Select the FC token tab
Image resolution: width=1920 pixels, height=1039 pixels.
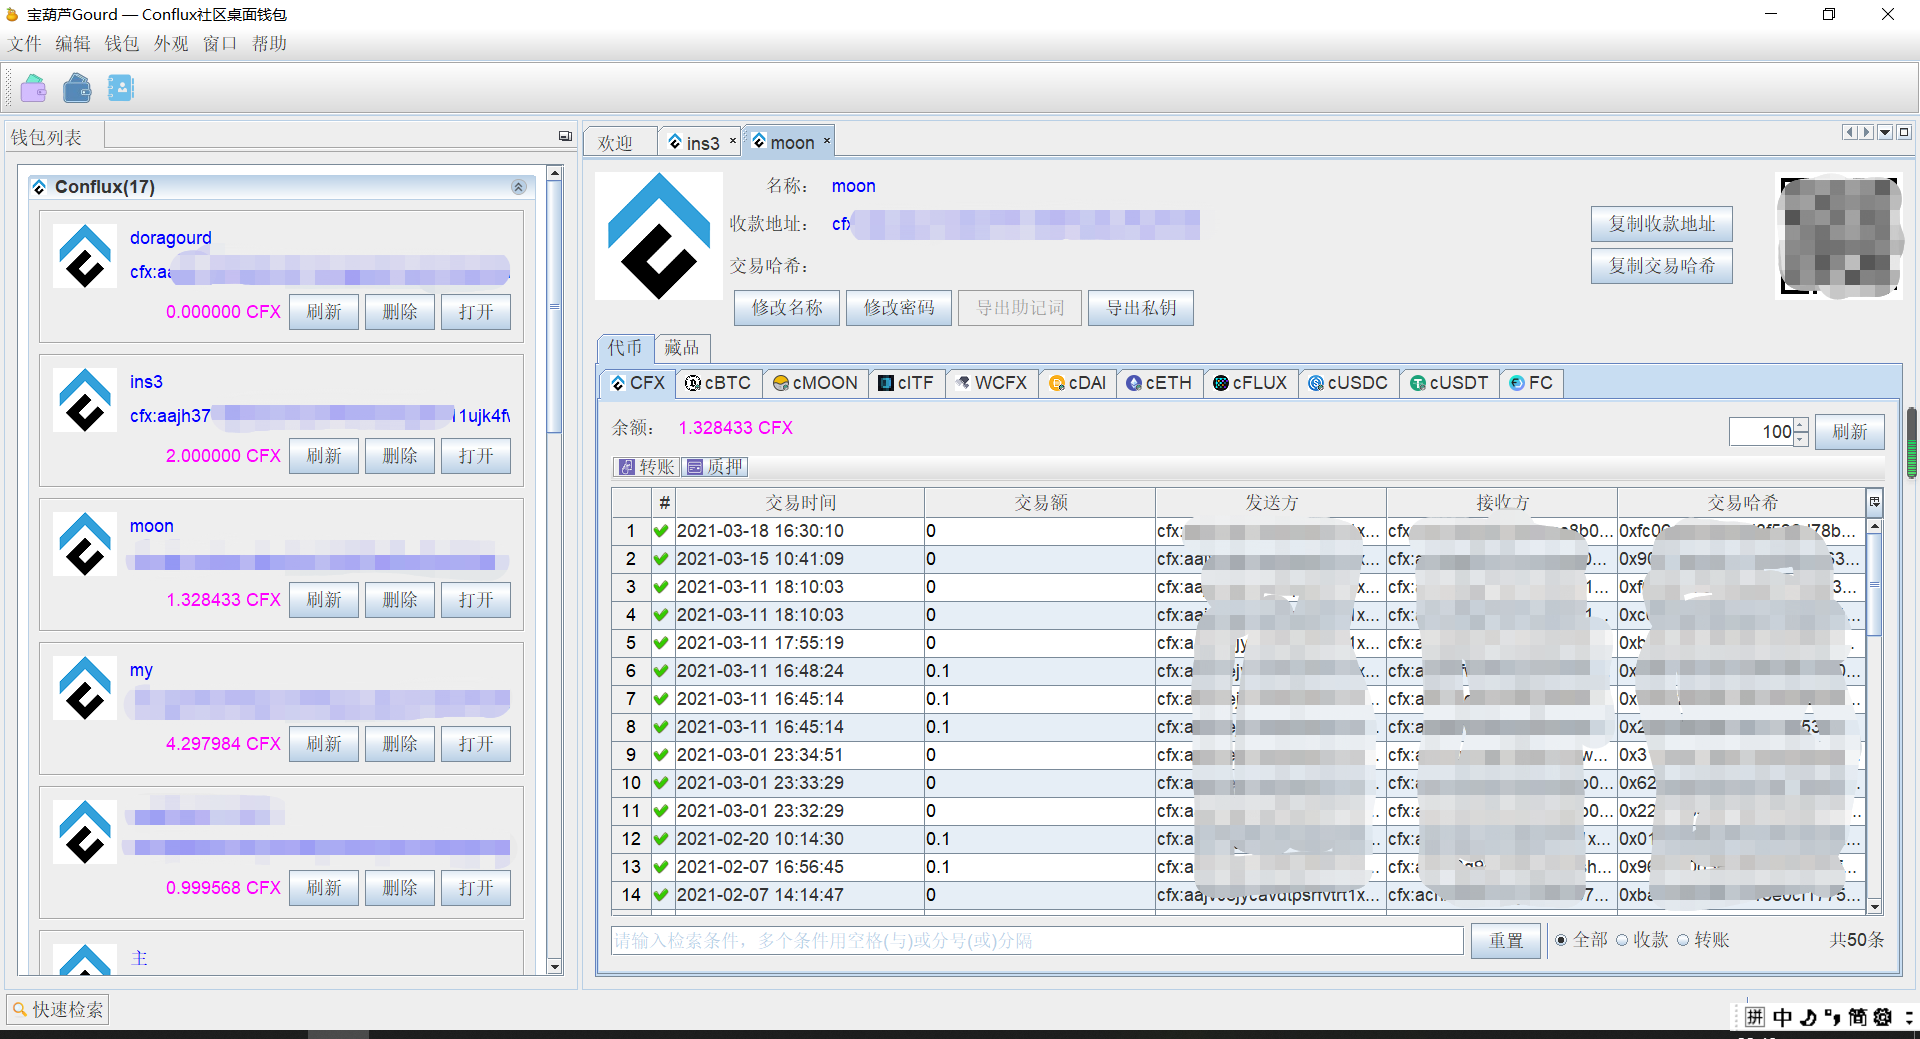[1532, 383]
